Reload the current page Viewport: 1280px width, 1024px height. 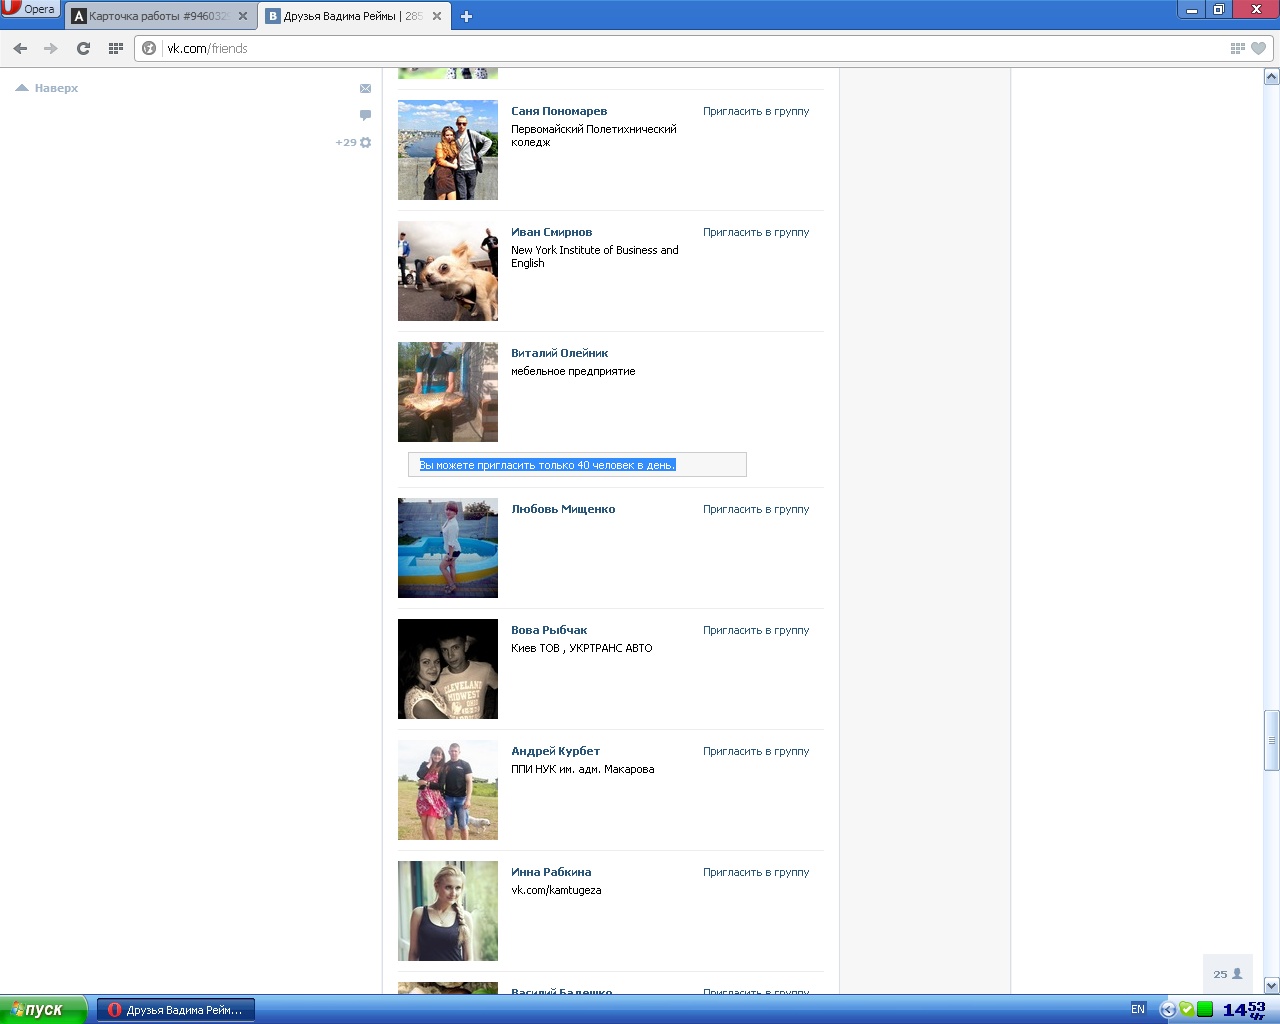84,48
